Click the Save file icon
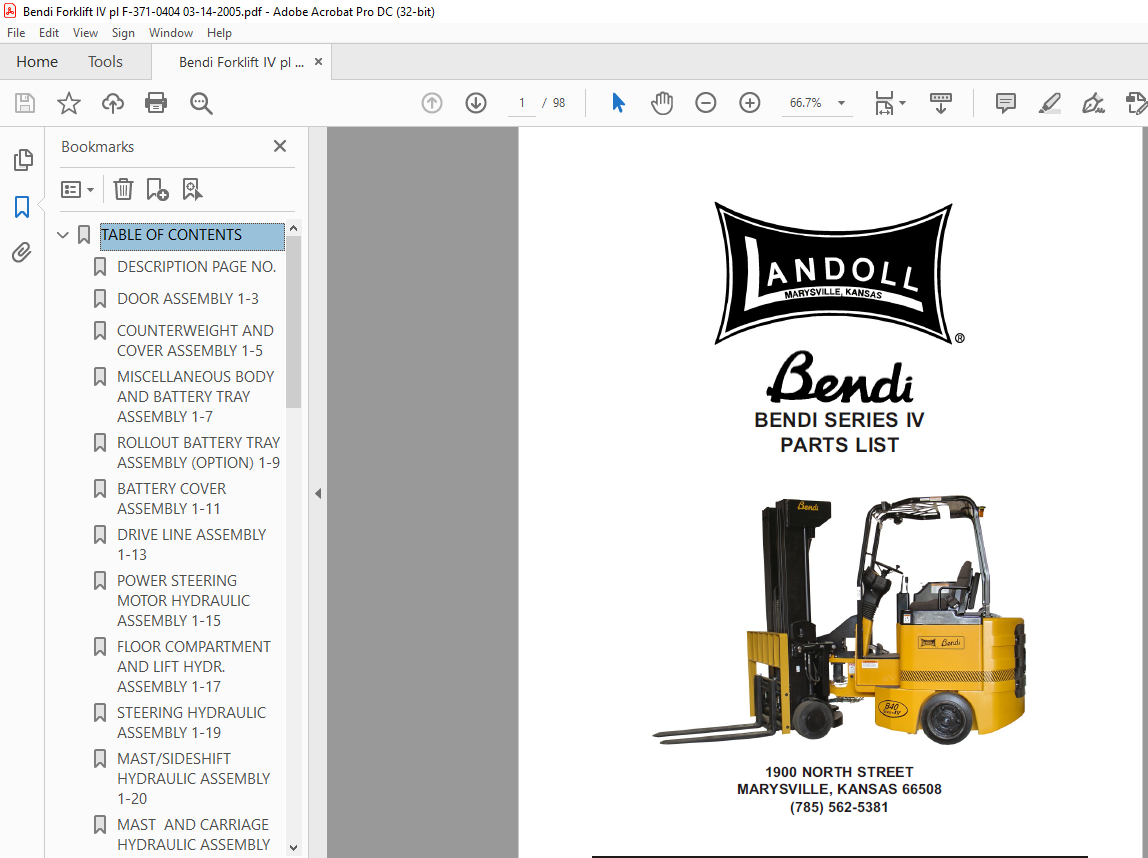The height and width of the screenshot is (858, 1148). (x=25, y=103)
